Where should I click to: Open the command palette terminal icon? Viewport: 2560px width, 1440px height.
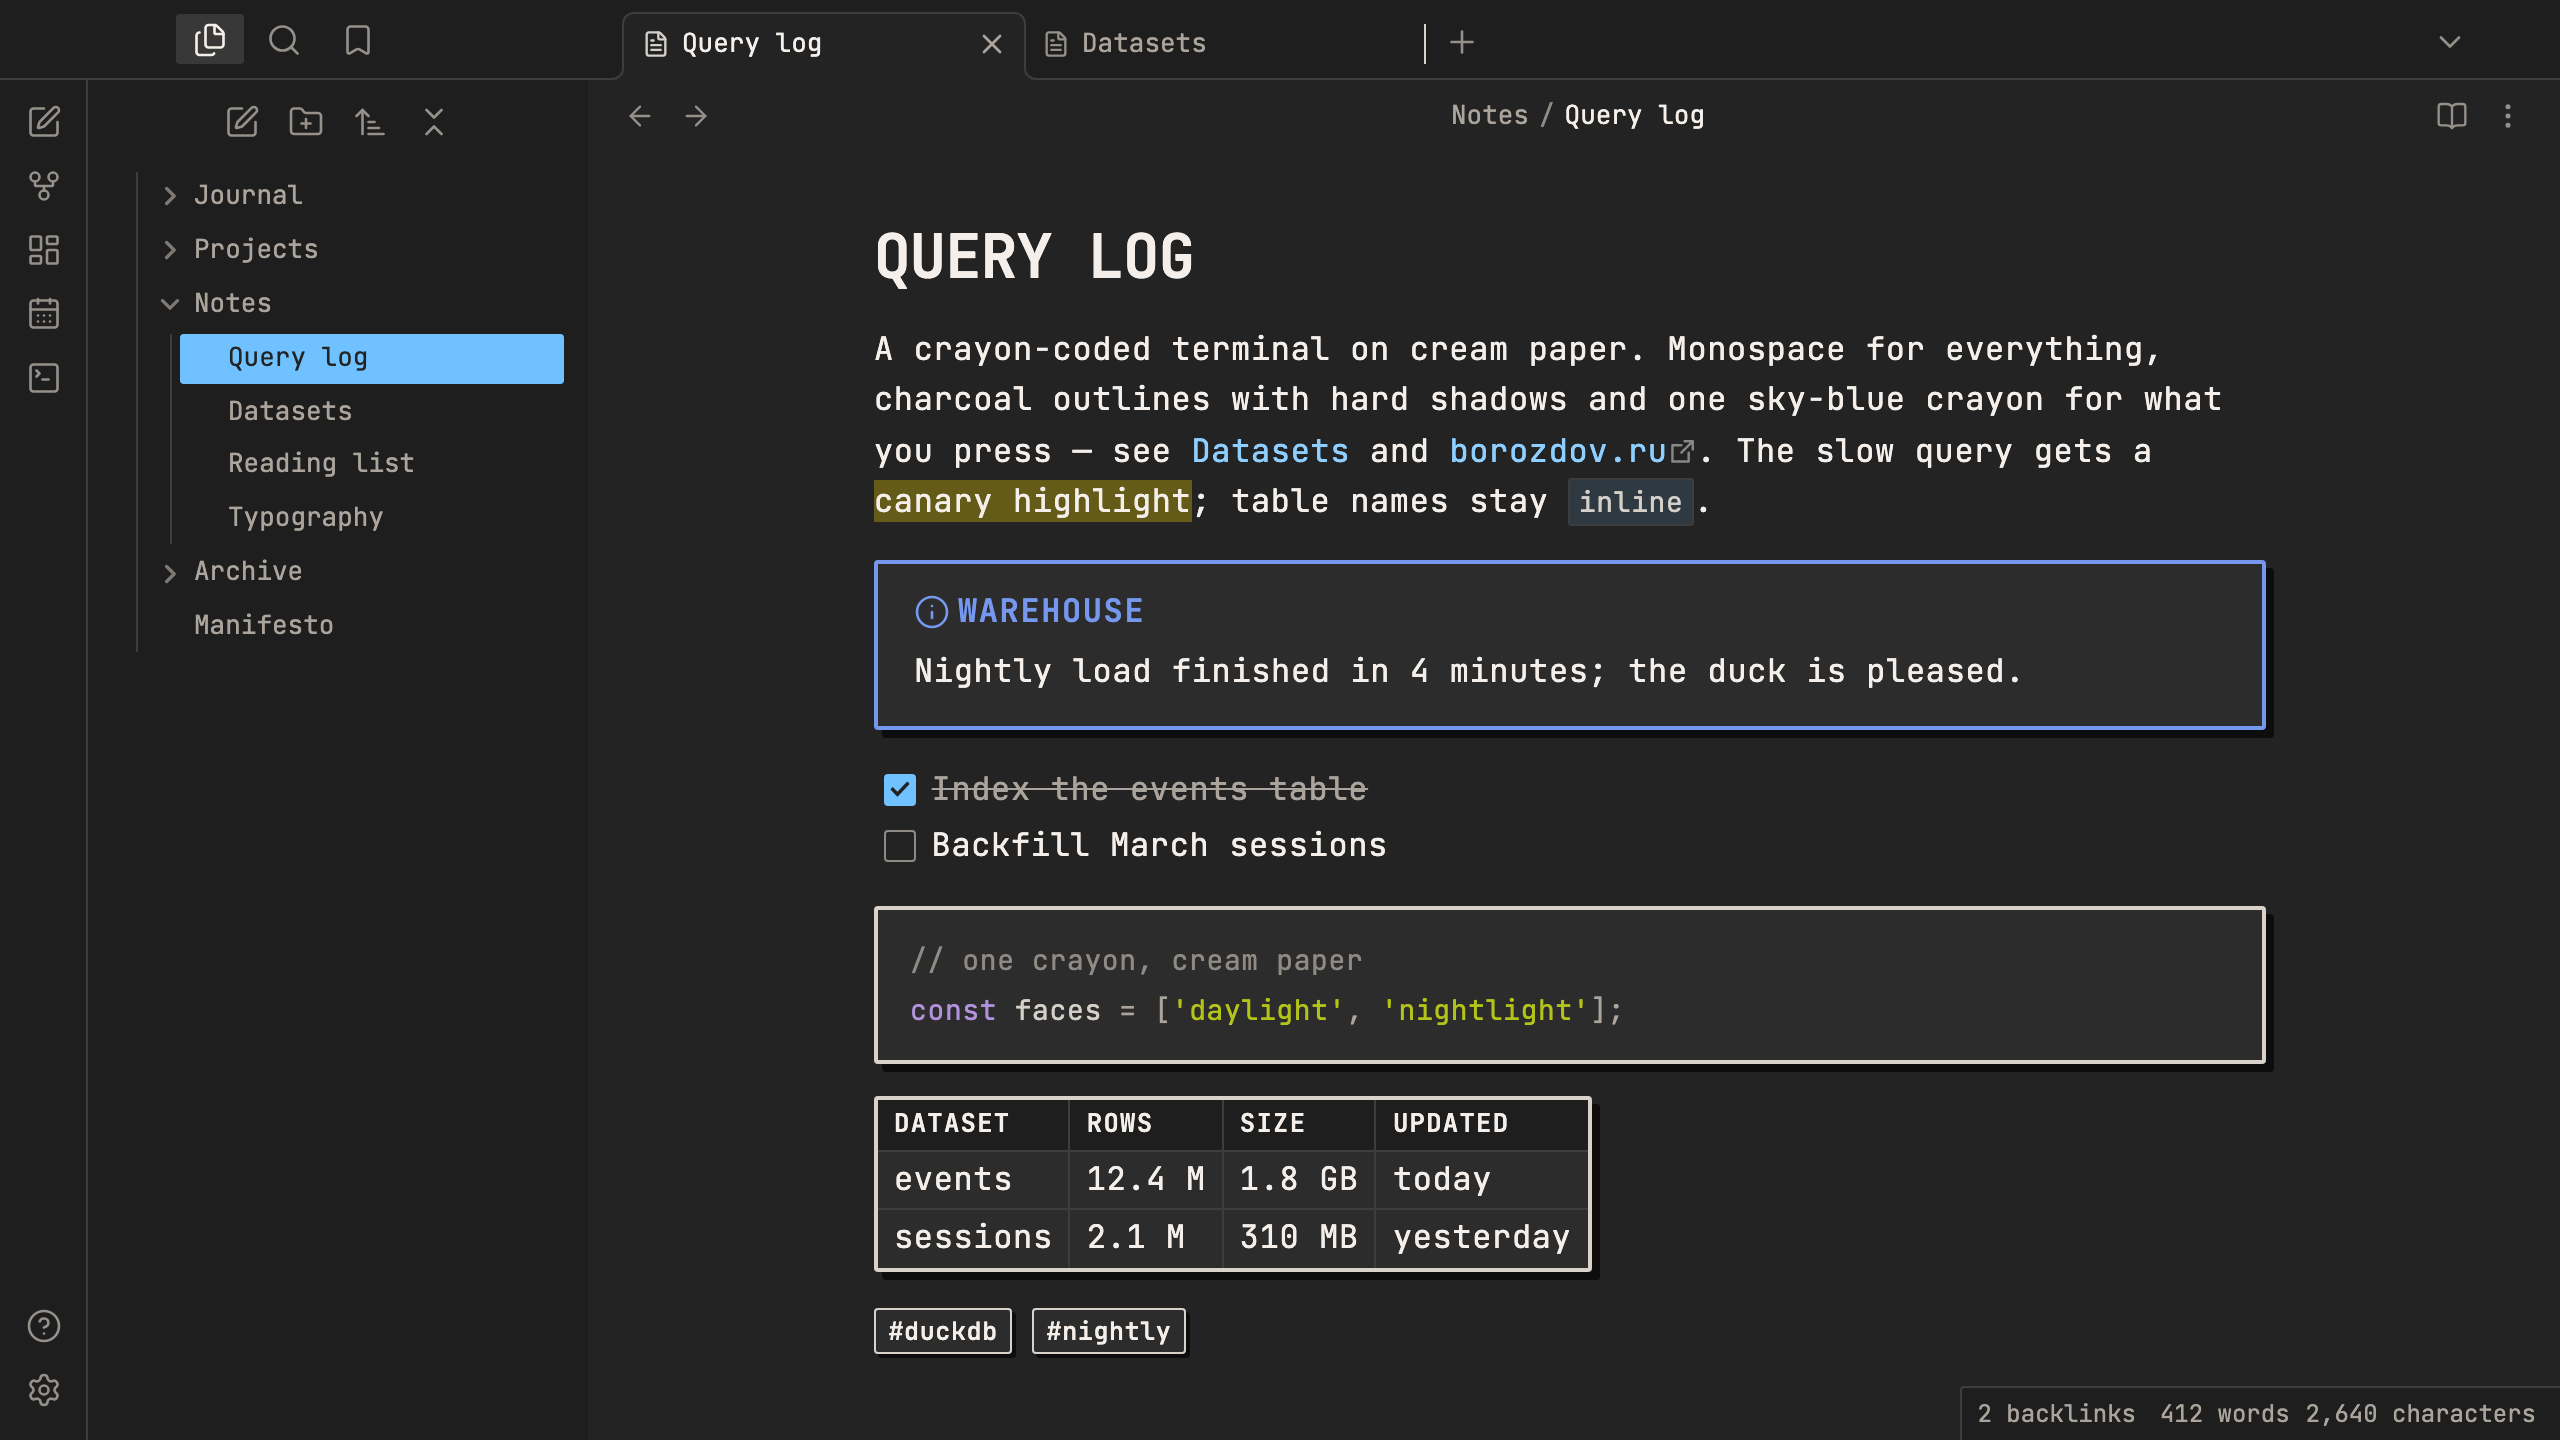click(44, 378)
